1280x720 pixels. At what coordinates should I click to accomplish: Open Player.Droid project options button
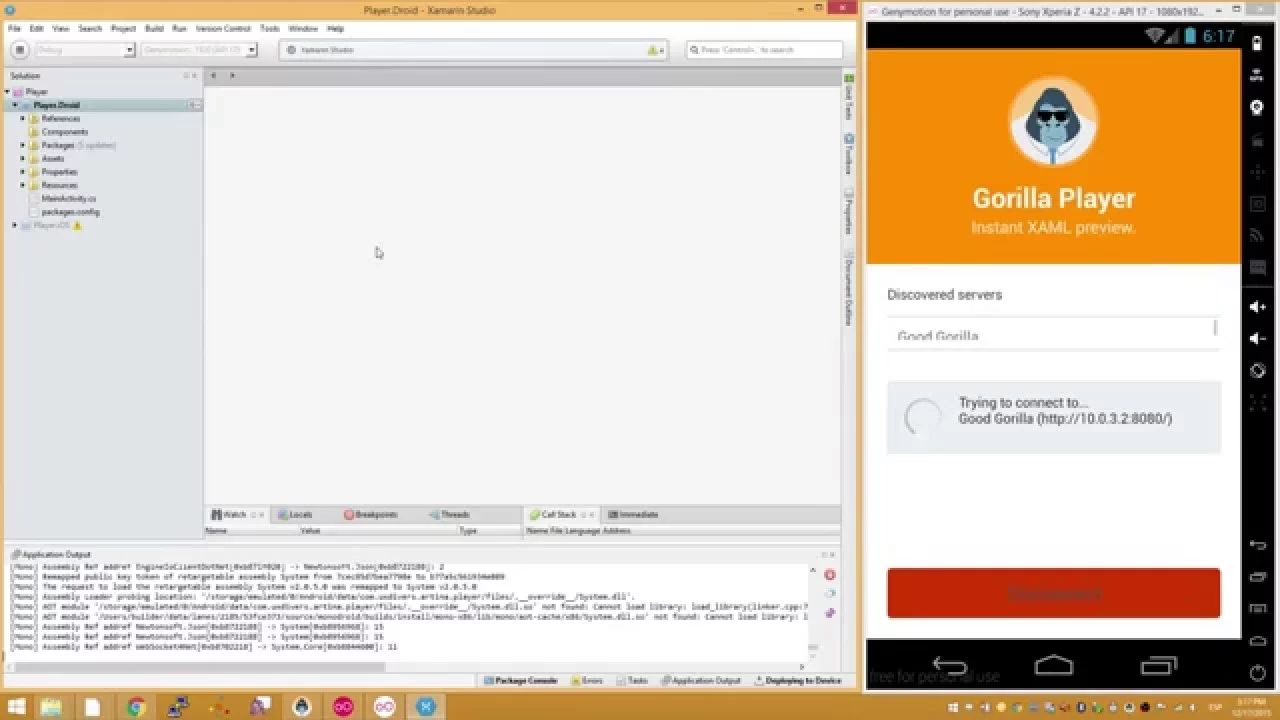[x=195, y=105]
